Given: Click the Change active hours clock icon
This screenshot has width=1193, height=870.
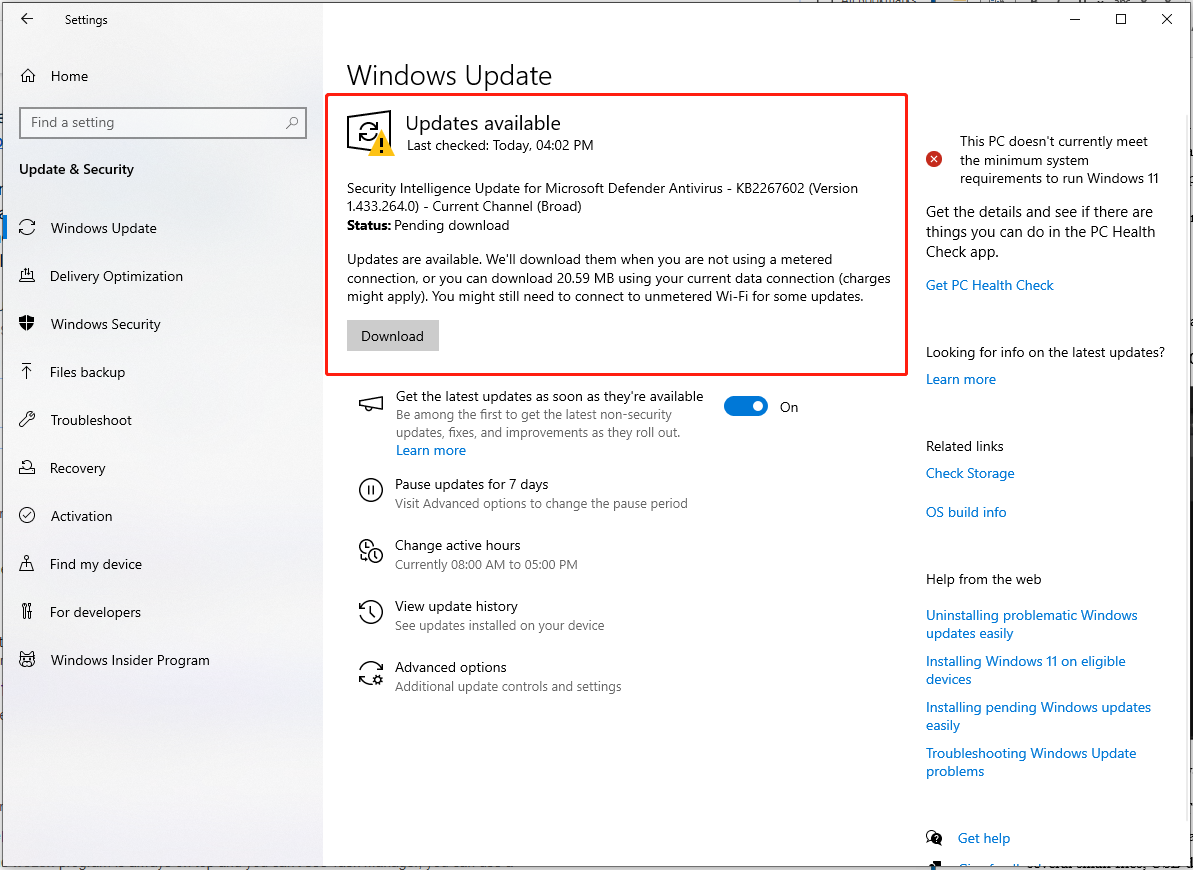Looking at the screenshot, I should 371,551.
